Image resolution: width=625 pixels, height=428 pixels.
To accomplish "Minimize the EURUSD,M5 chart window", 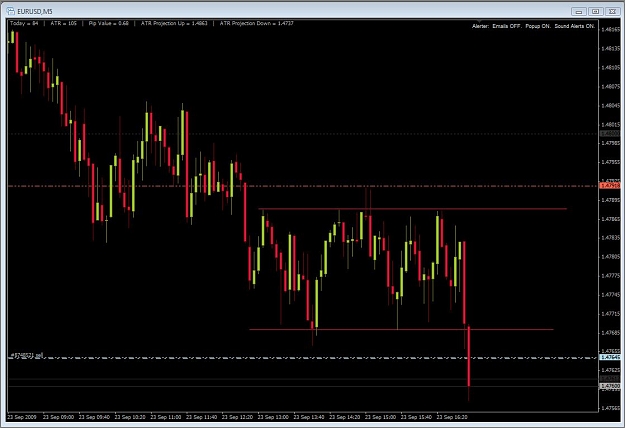I will tap(578, 12).
